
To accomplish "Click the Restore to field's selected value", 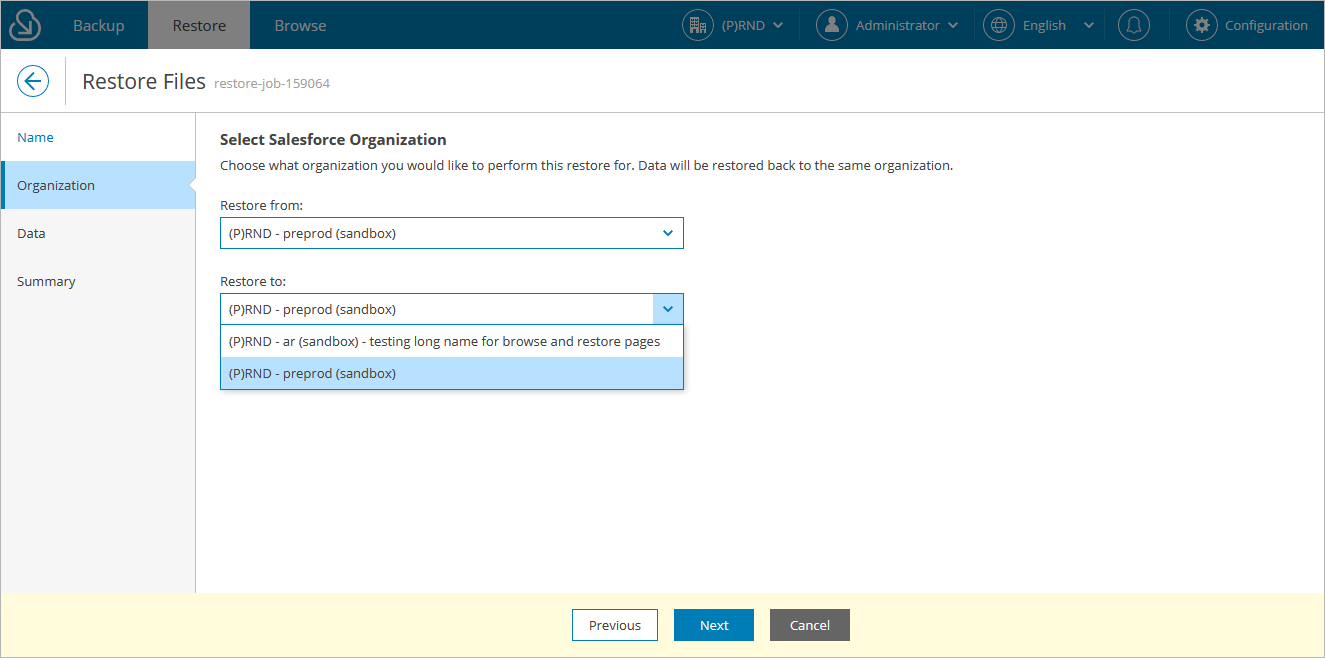I will pyautogui.click(x=312, y=309).
